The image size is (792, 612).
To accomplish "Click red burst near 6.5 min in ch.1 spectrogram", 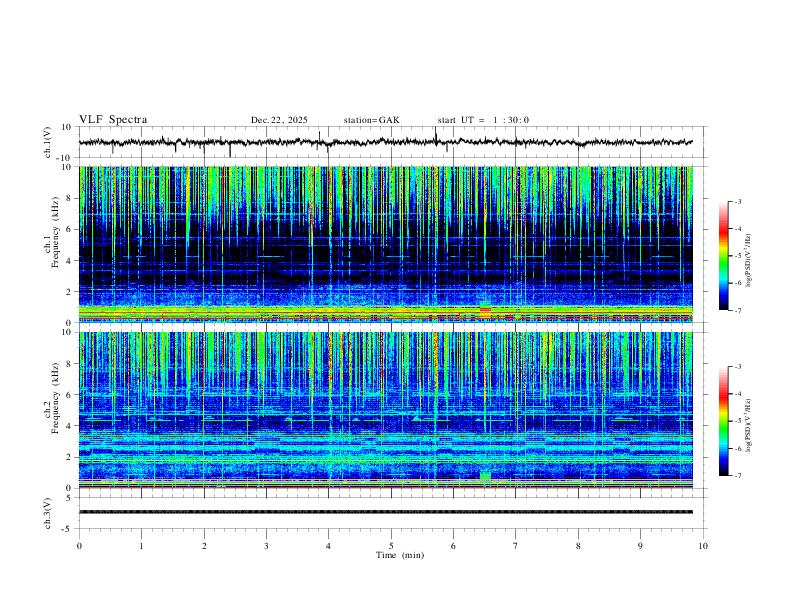I will click(485, 313).
